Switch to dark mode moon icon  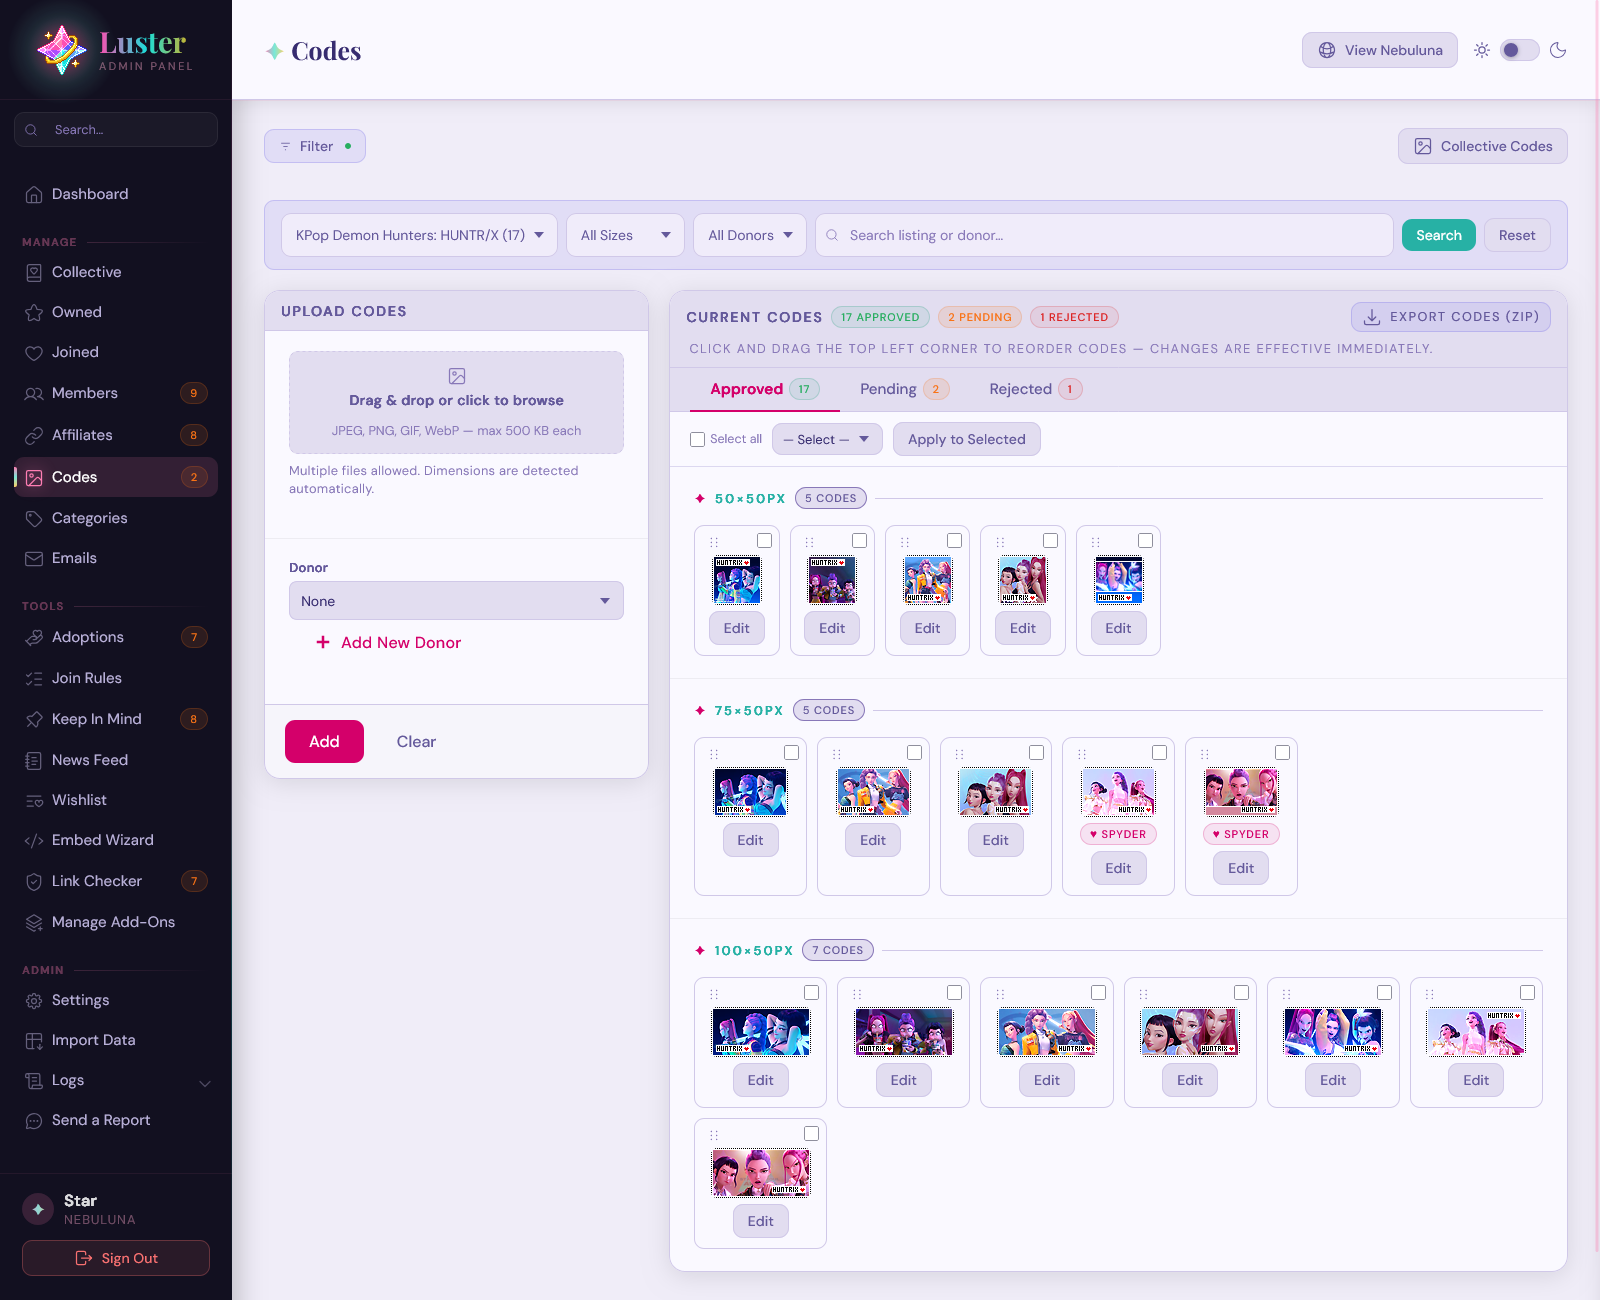pyautogui.click(x=1558, y=50)
